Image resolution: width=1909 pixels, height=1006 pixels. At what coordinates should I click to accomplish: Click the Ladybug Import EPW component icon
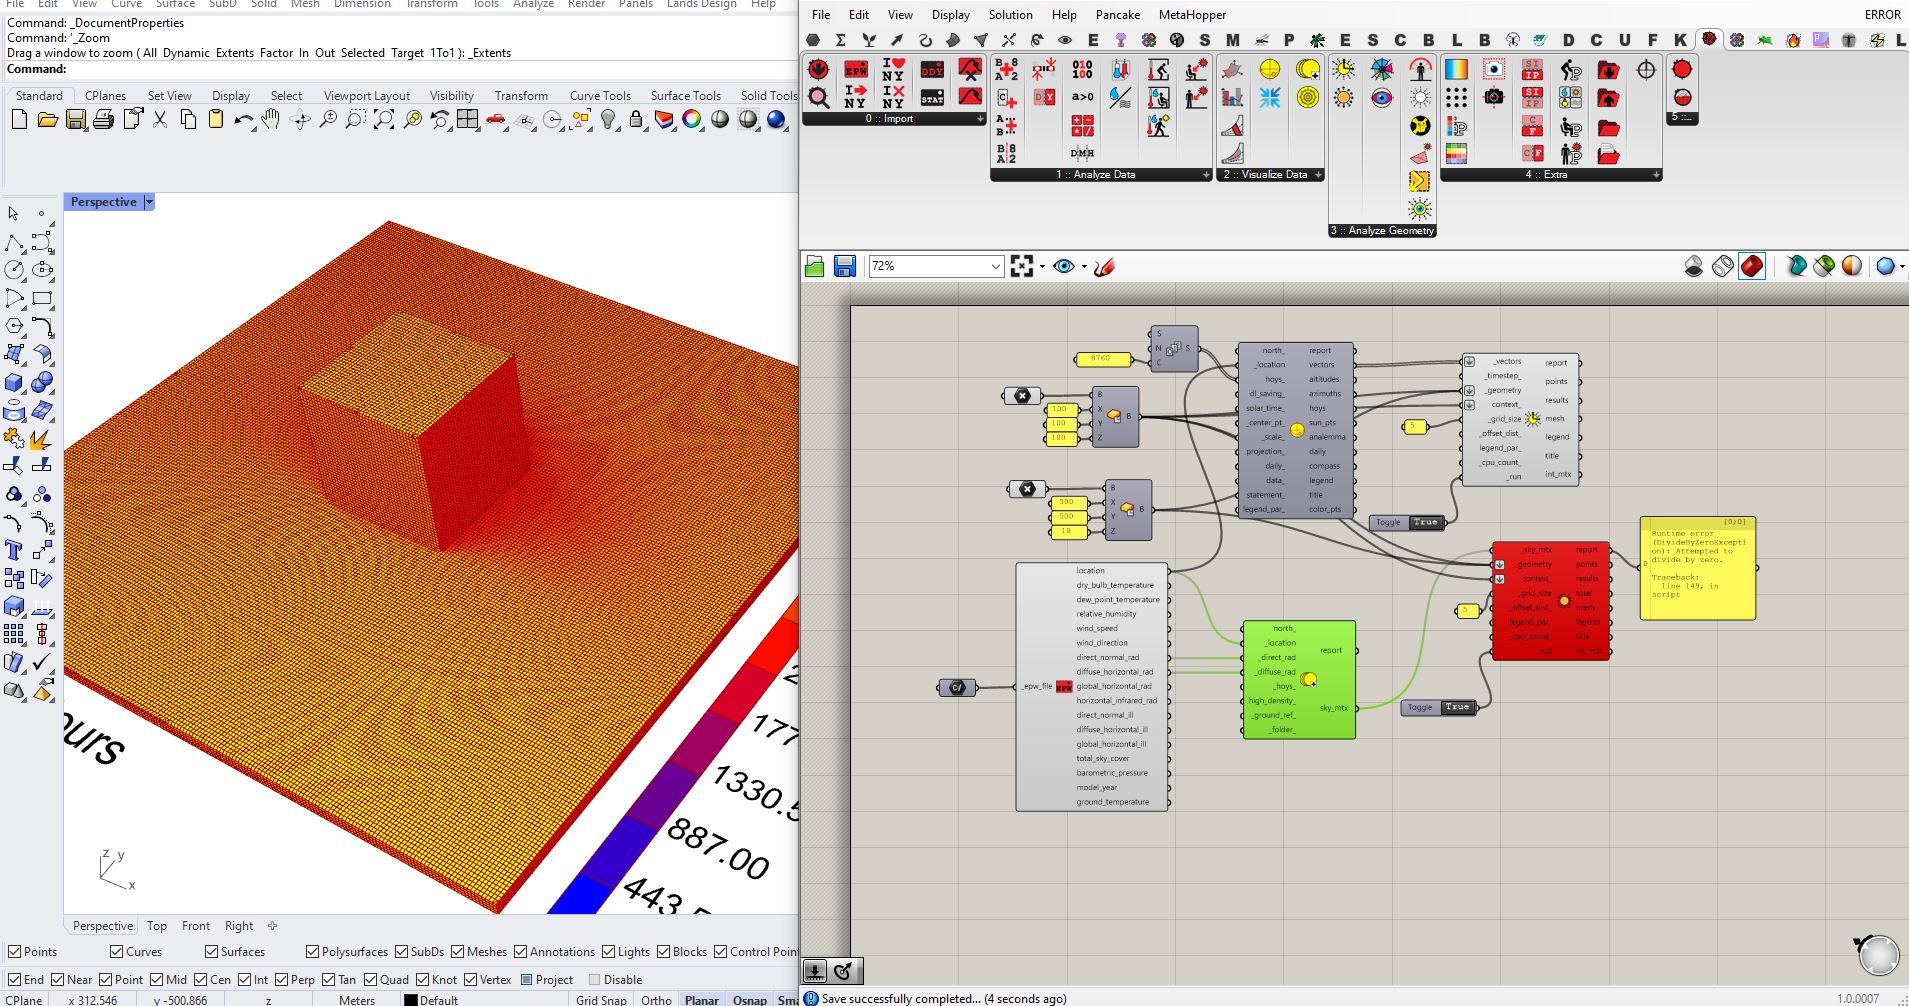point(856,70)
